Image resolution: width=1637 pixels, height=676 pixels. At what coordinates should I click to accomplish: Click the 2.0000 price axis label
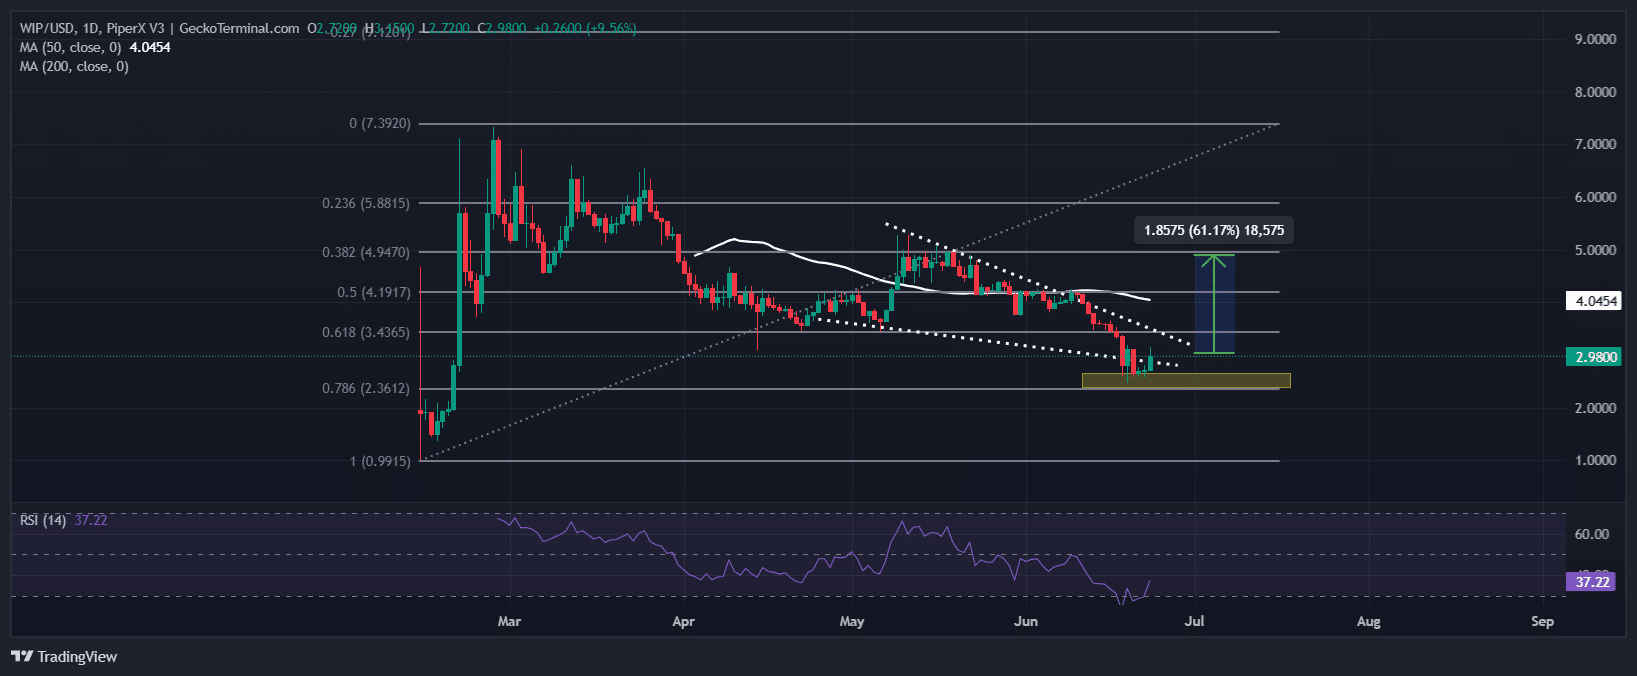1595,408
